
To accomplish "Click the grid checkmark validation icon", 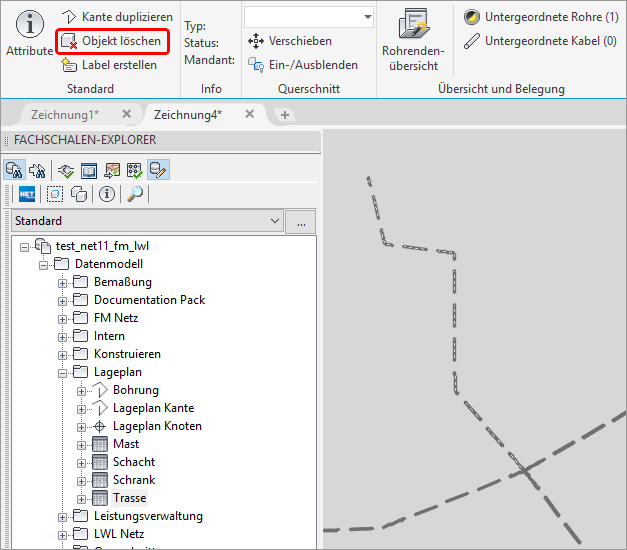I will click(x=134, y=171).
